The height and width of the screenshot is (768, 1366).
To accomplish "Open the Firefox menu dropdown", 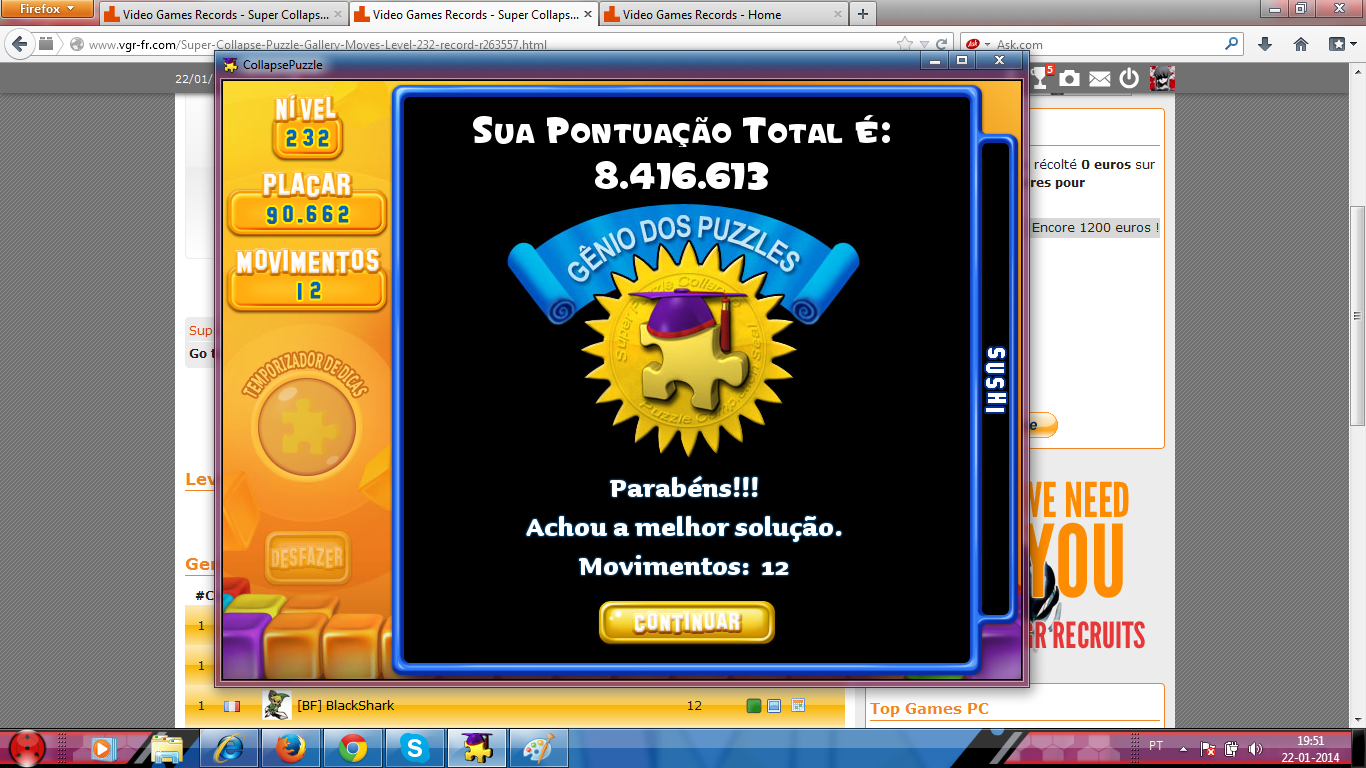I will point(48,9).
